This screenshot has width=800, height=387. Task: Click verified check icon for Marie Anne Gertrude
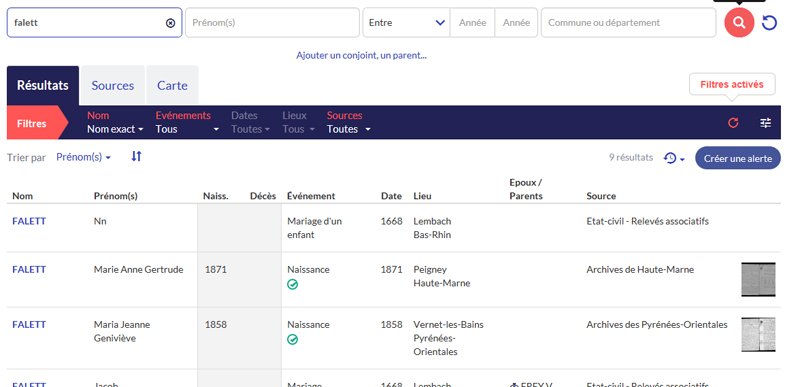tap(292, 285)
